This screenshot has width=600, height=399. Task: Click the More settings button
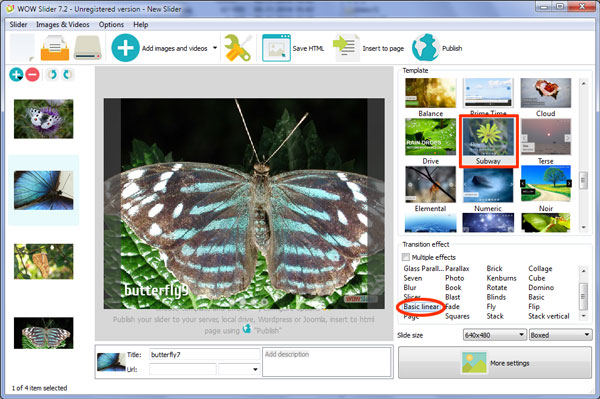[495, 363]
